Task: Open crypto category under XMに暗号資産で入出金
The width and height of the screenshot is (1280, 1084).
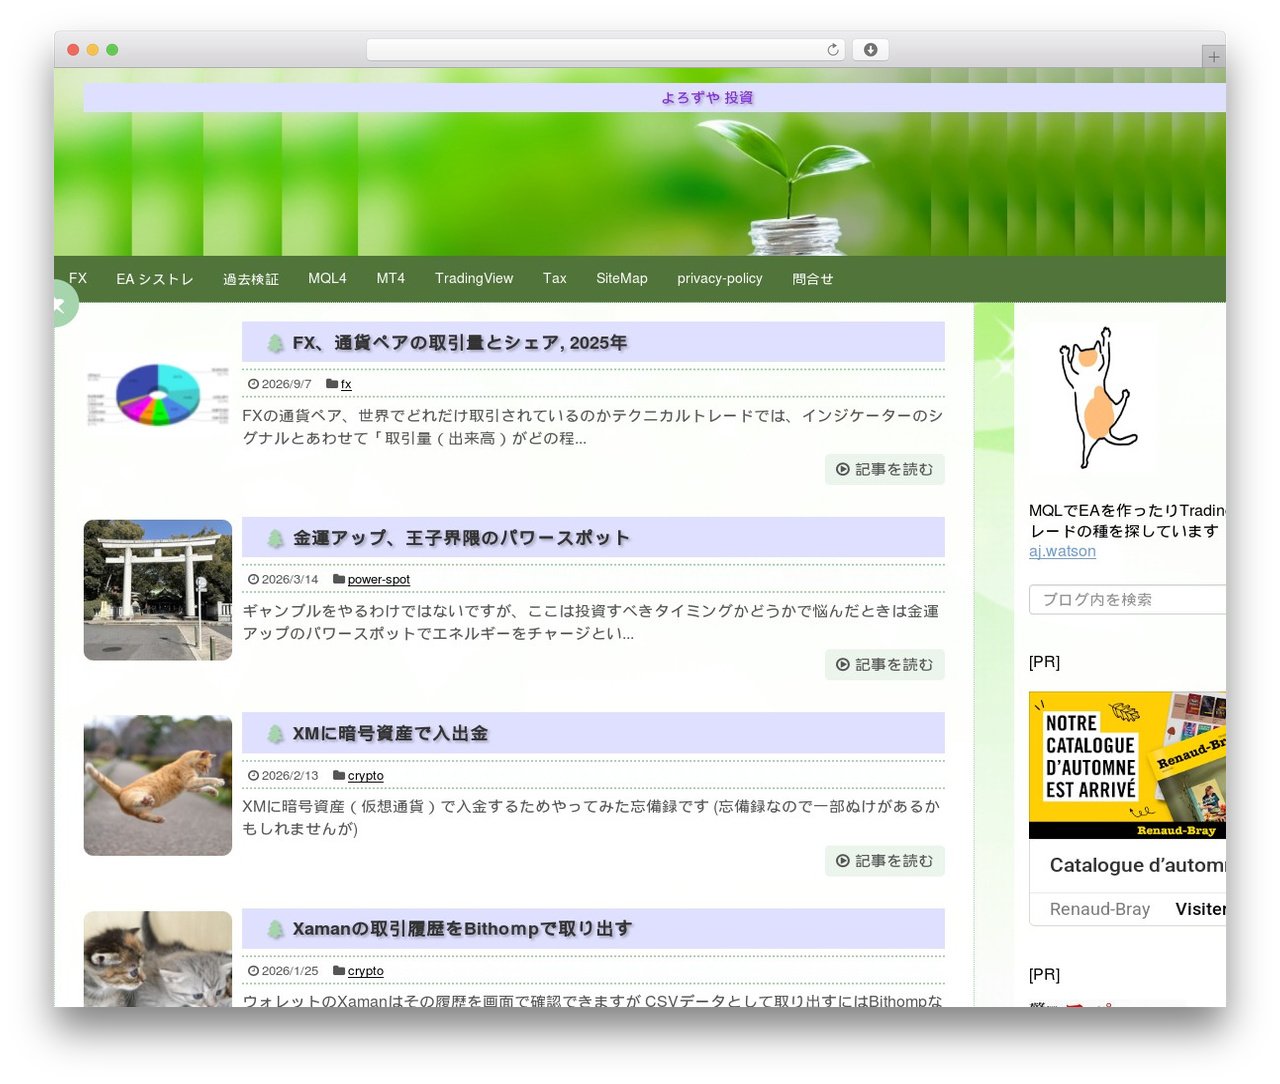Action: pyautogui.click(x=366, y=775)
